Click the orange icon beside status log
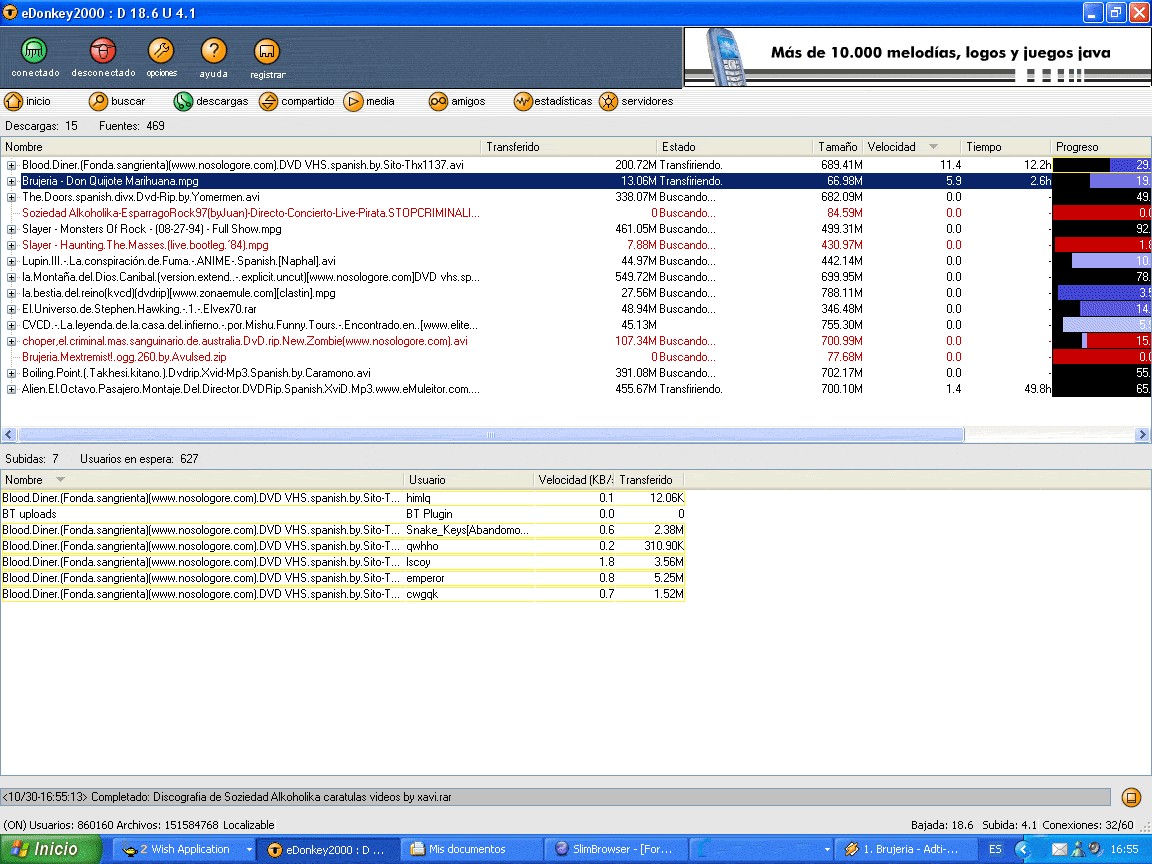1152x864 pixels. coord(1131,797)
